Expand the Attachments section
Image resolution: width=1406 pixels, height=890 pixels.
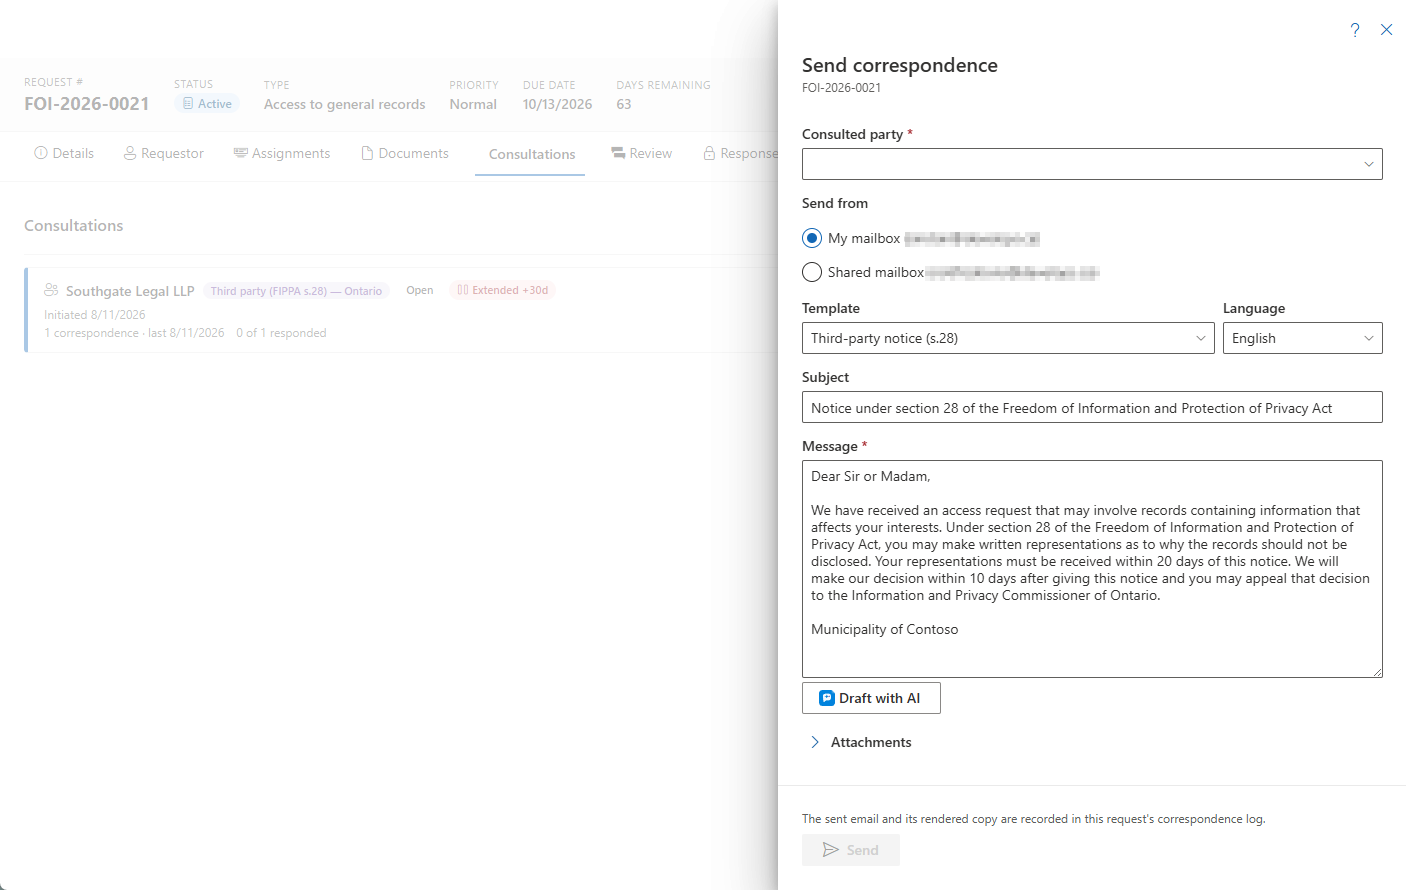pyautogui.click(x=860, y=742)
